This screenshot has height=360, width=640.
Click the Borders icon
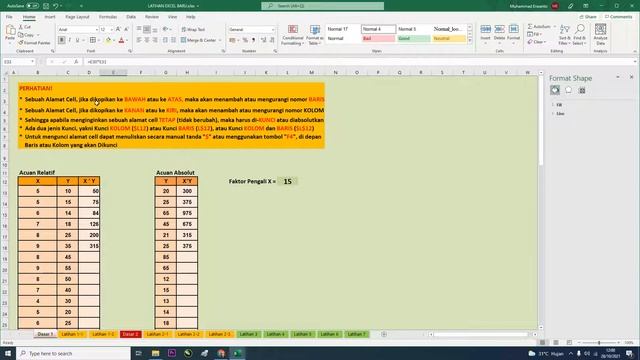(x=93, y=40)
